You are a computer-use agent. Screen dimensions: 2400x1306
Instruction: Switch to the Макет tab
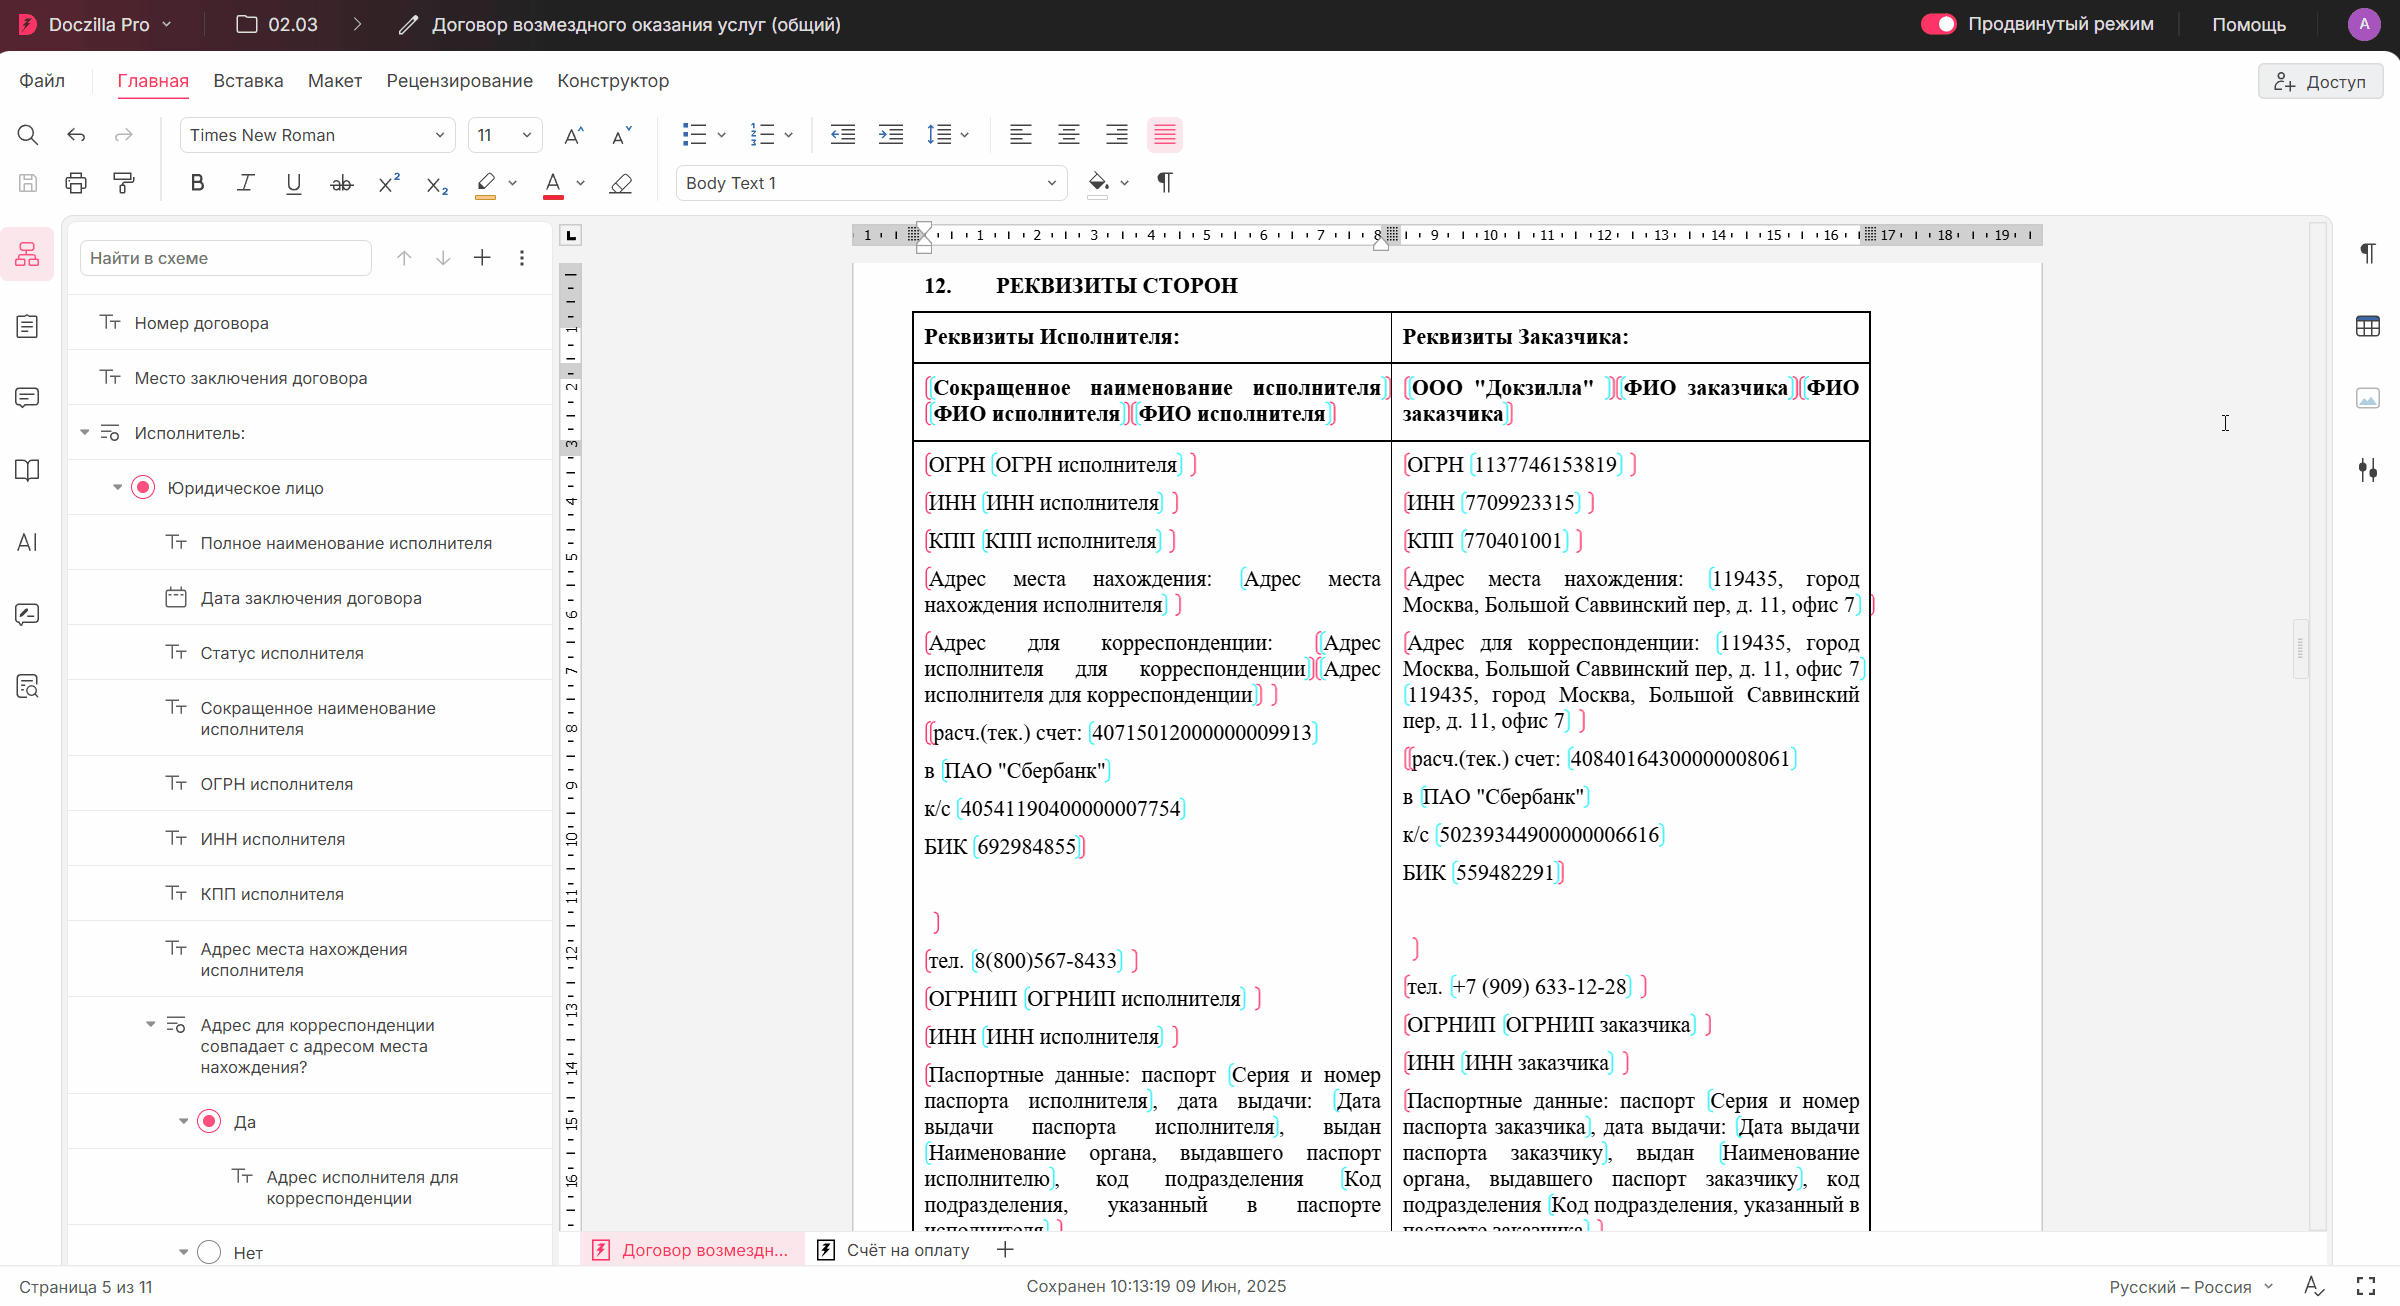(335, 81)
